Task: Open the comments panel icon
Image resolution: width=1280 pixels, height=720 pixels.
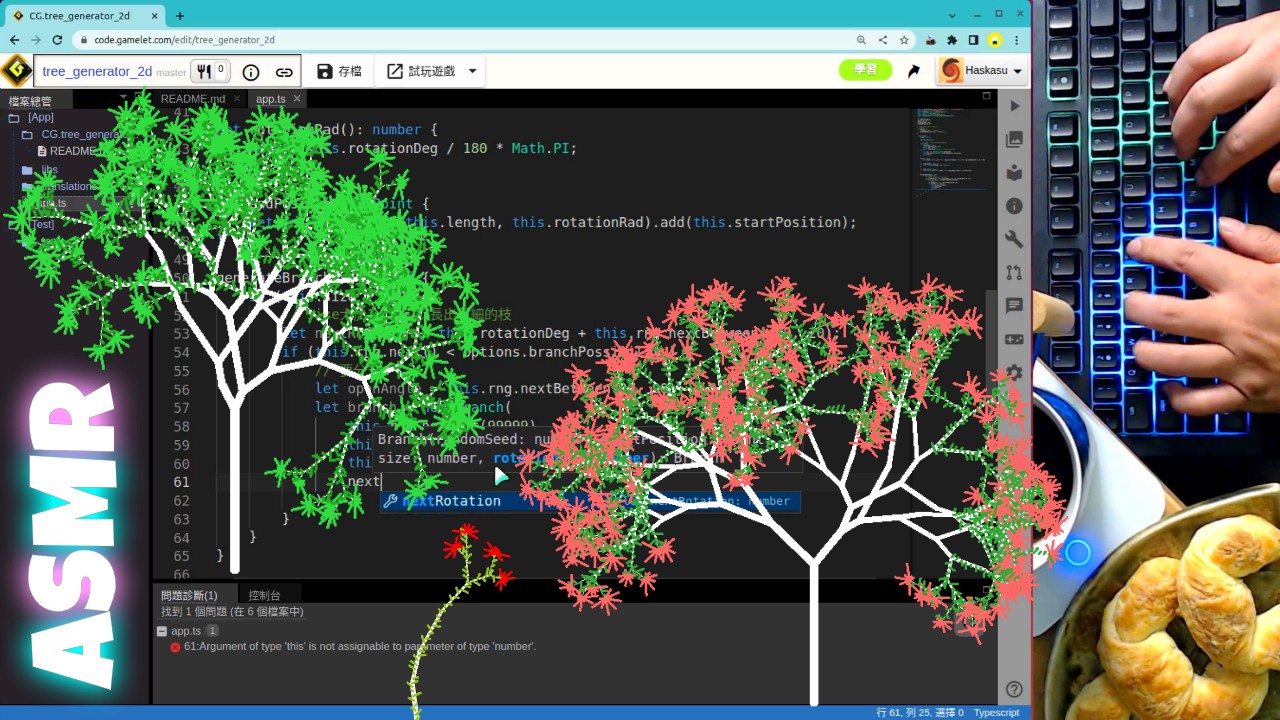Action: [x=1014, y=306]
